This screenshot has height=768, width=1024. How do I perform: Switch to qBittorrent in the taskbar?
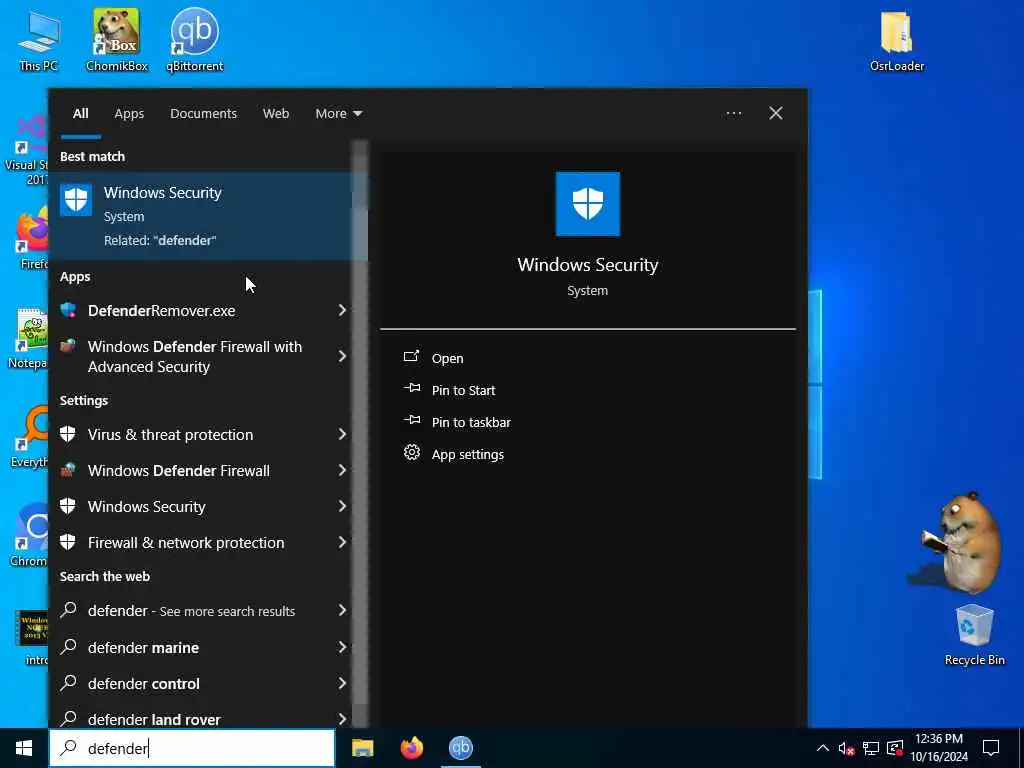pyautogui.click(x=460, y=748)
